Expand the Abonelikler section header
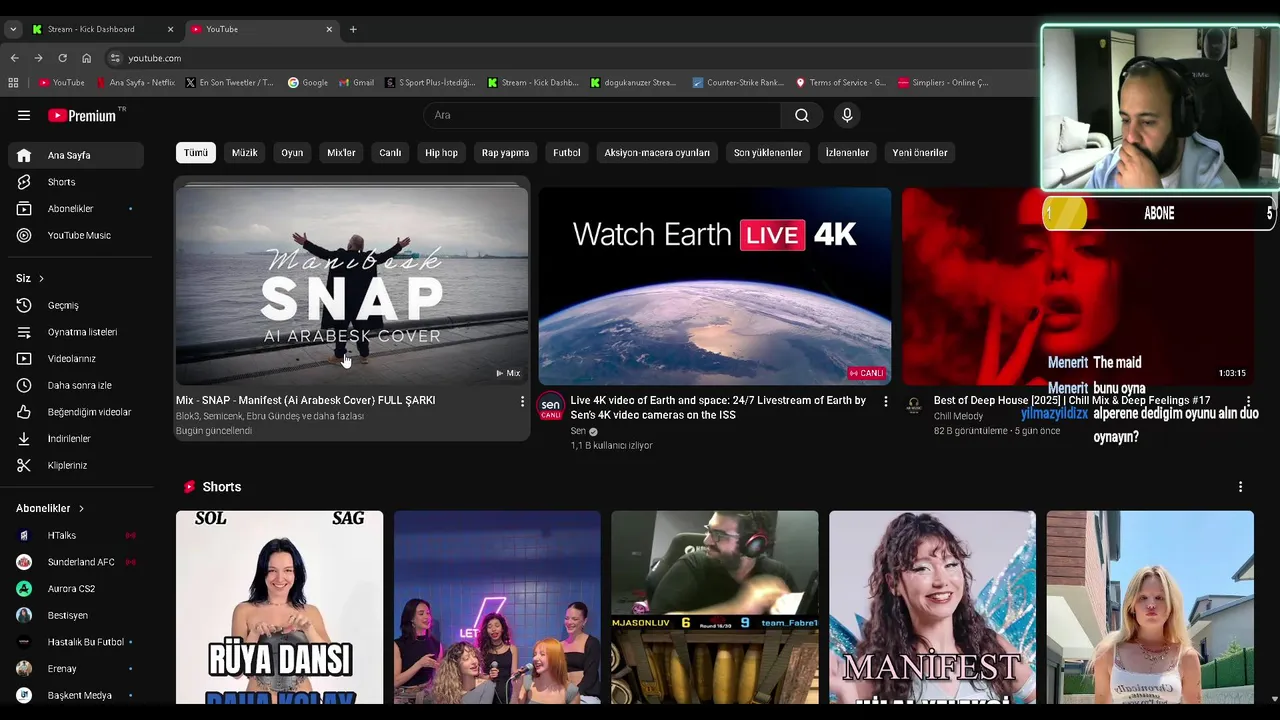Image resolution: width=1280 pixels, height=720 pixels. [50, 508]
